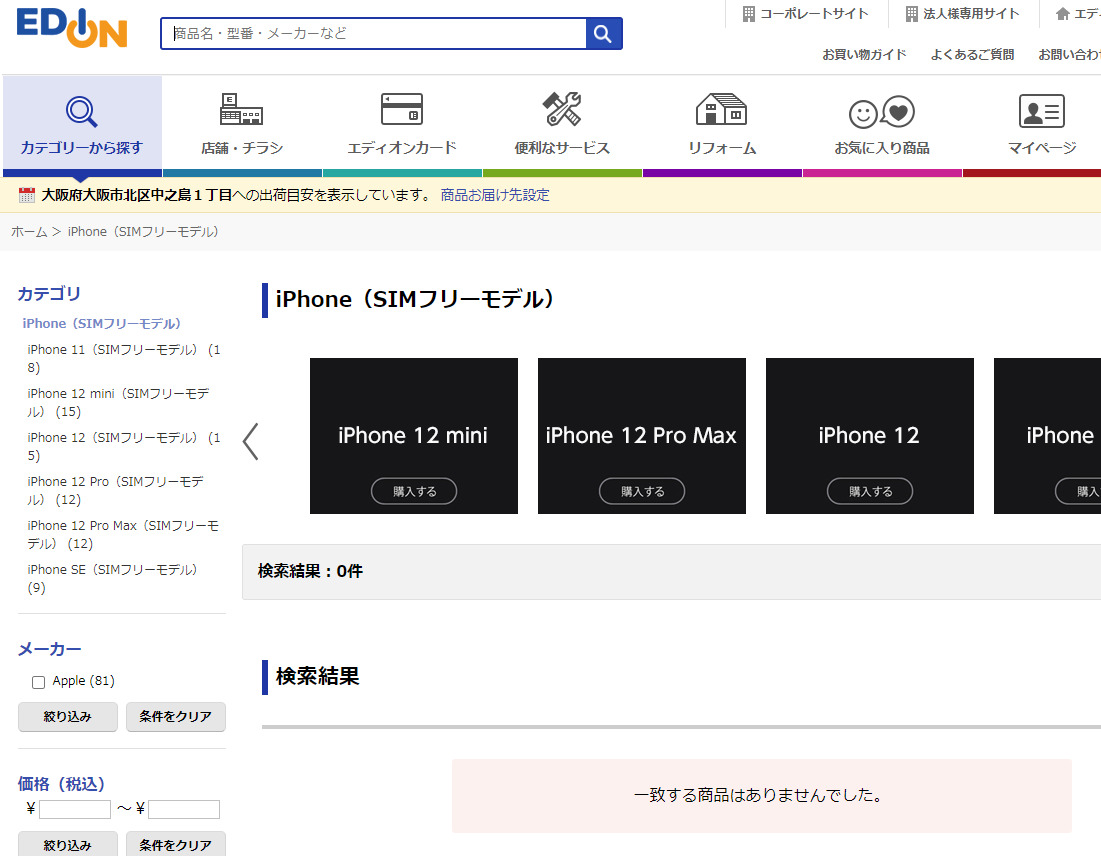The width and height of the screenshot is (1101, 856).
Task: Click 購入する on iPhone 12 Pro Max
Action: coord(641,491)
